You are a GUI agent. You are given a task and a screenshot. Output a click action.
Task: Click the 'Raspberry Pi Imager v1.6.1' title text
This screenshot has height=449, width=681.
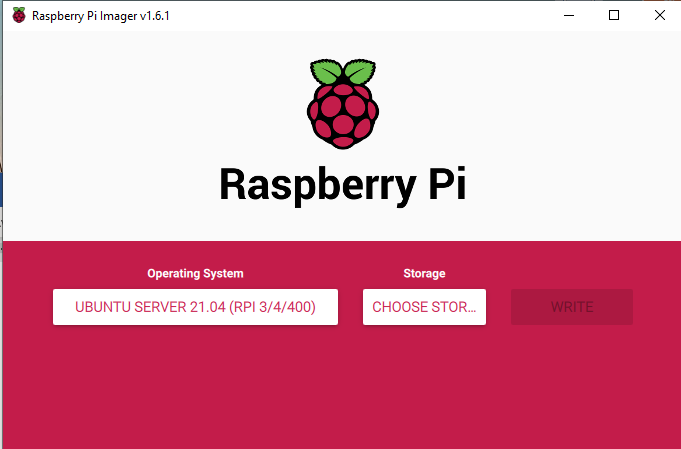[x=101, y=16]
